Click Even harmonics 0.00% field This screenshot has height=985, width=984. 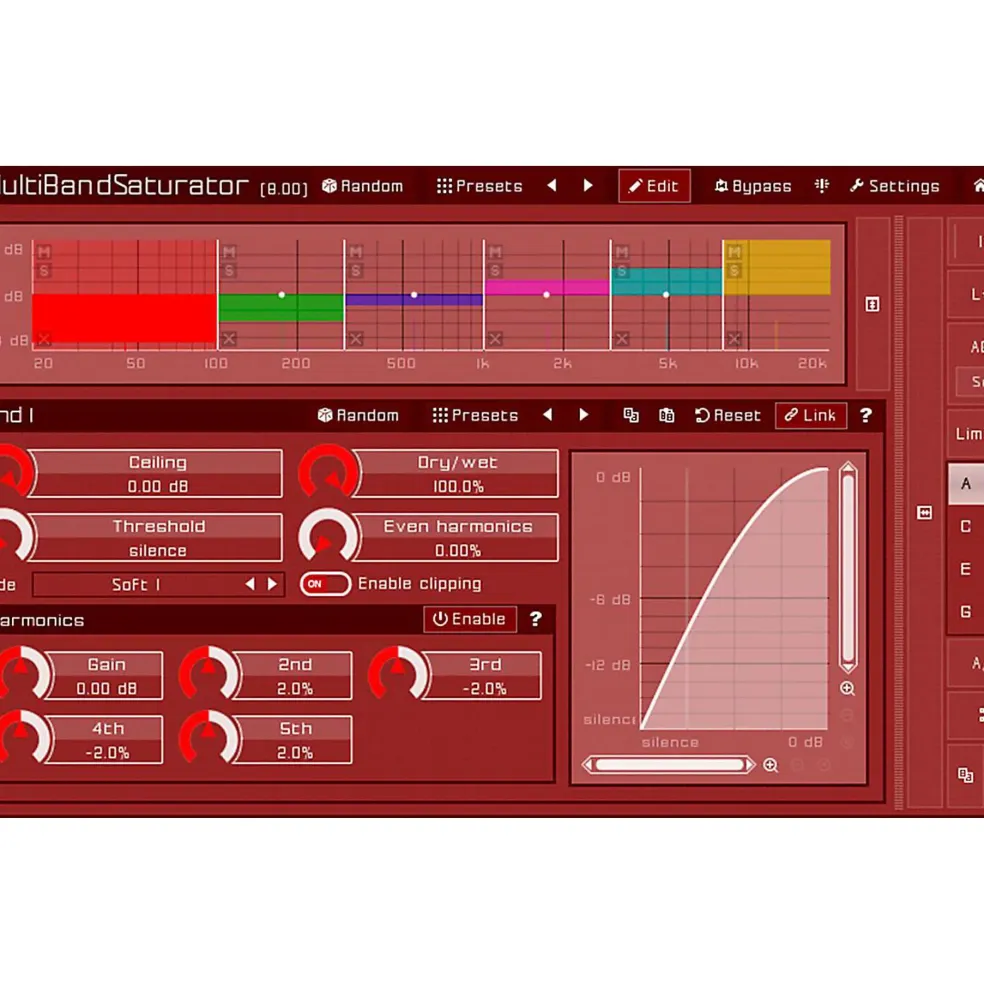tap(458, 538)
